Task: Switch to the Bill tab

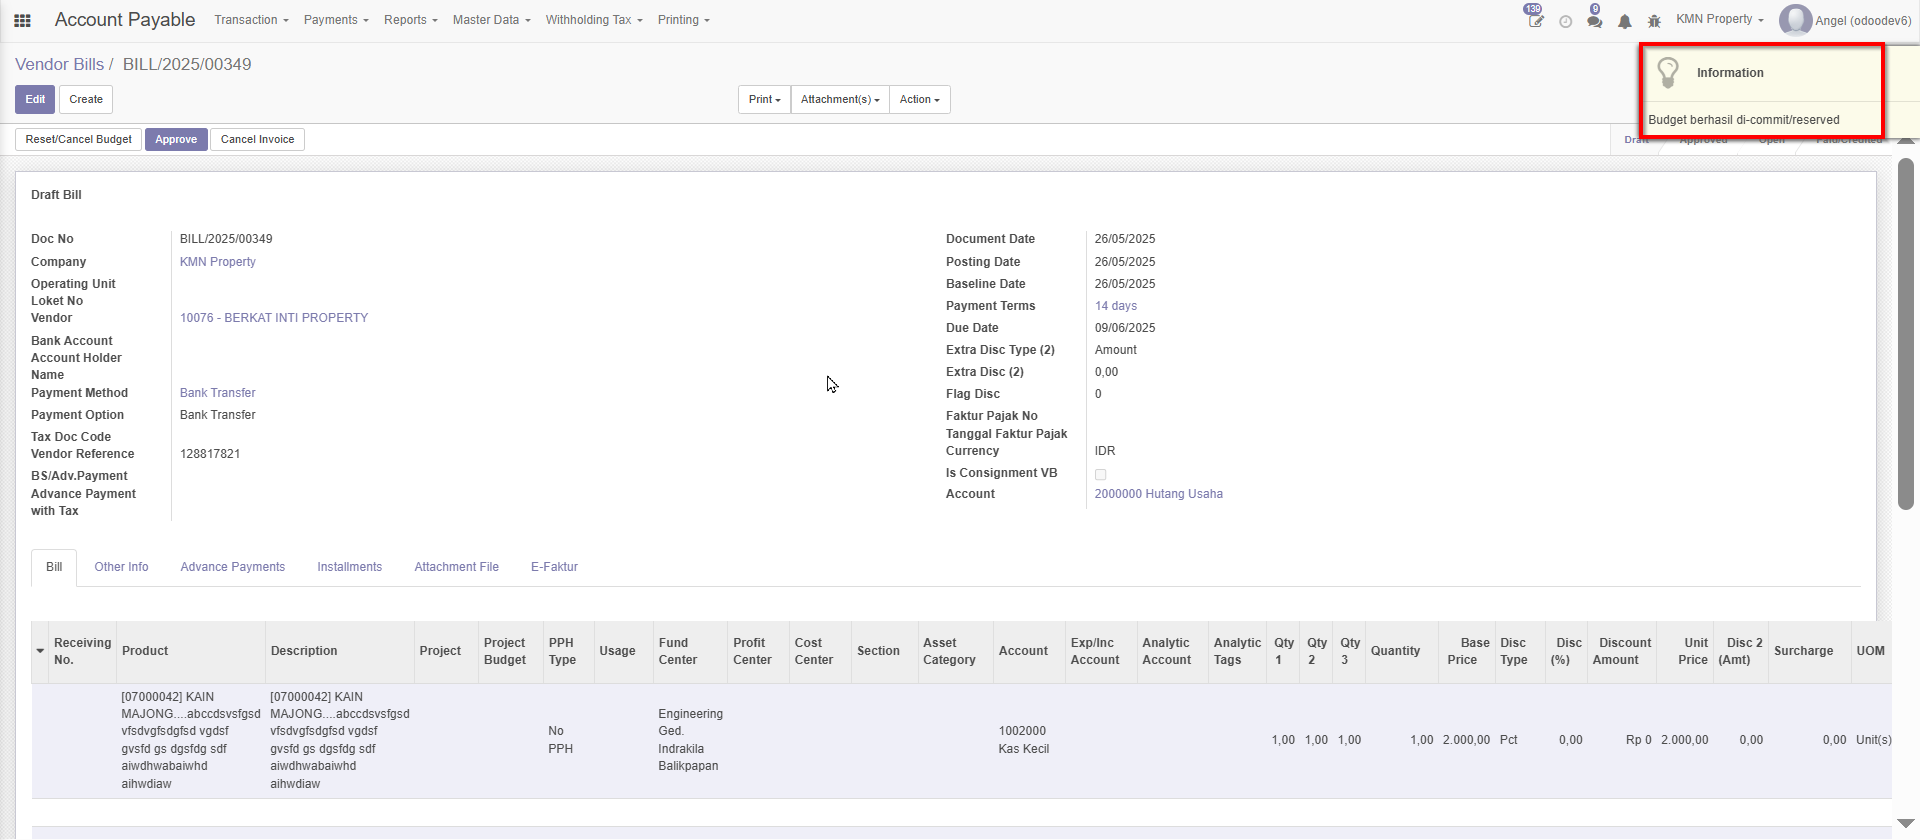Action: tap(54, 567)
